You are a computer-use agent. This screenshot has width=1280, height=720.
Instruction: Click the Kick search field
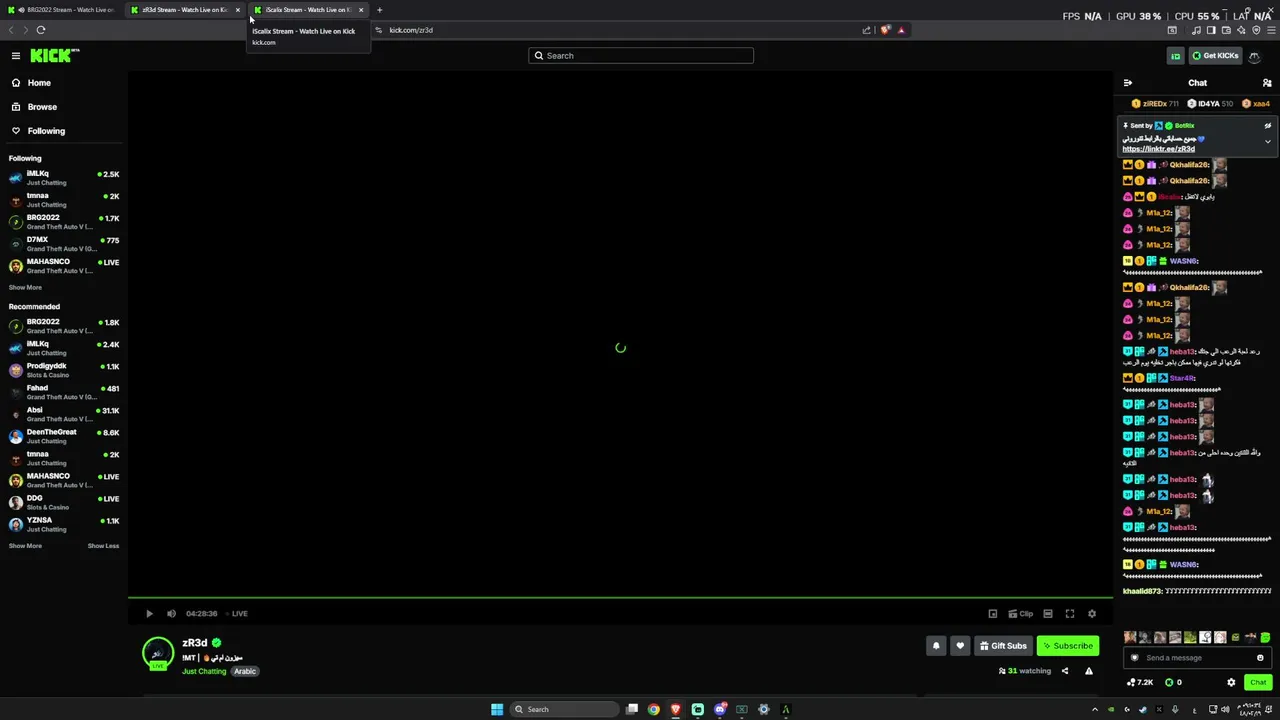point(641,56)
